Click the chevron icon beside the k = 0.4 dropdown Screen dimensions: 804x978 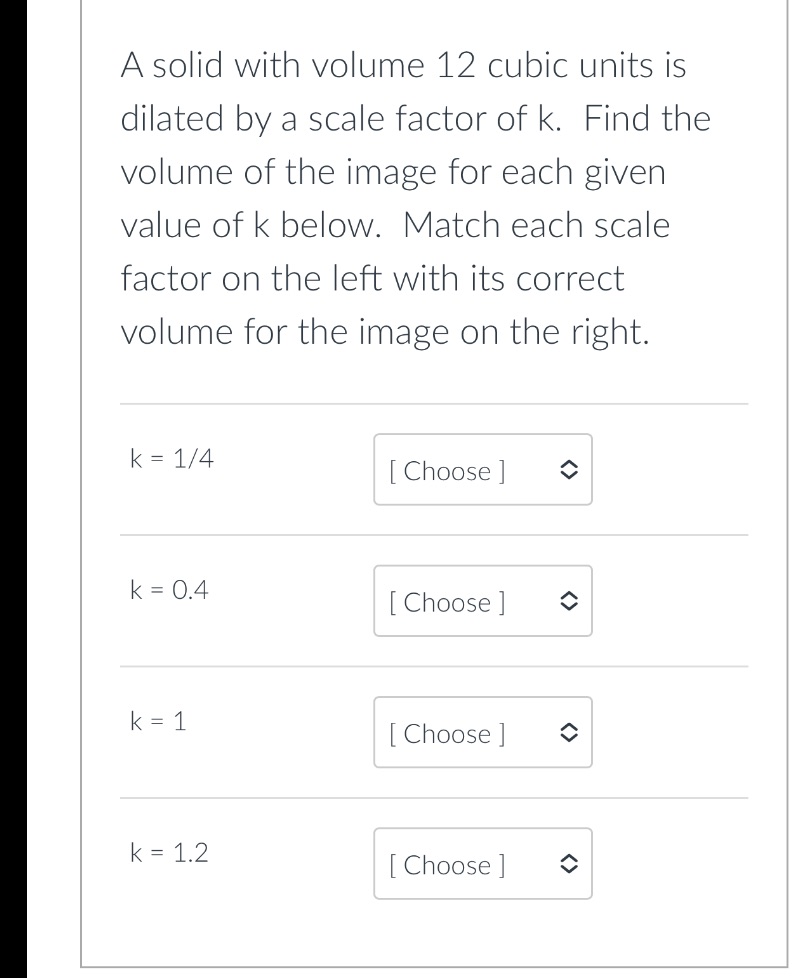click(x=567, y=602)
